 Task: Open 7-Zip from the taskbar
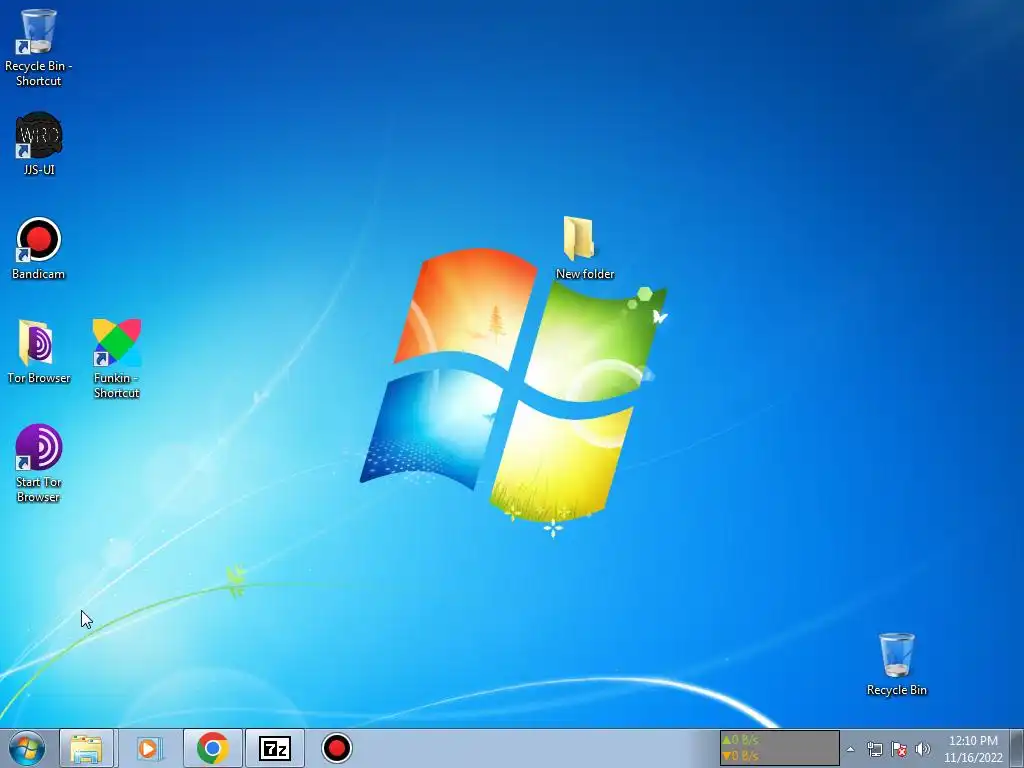pyautogui.click(x=275, y=748)
